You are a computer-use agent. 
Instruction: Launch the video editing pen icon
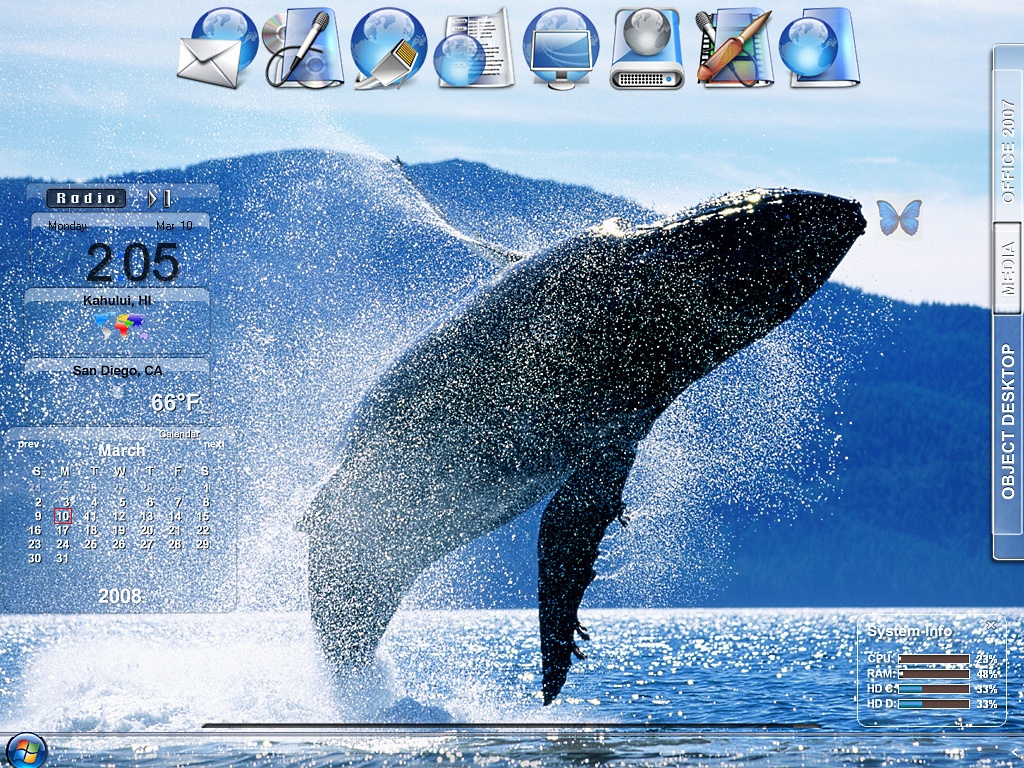click(735, 48)
